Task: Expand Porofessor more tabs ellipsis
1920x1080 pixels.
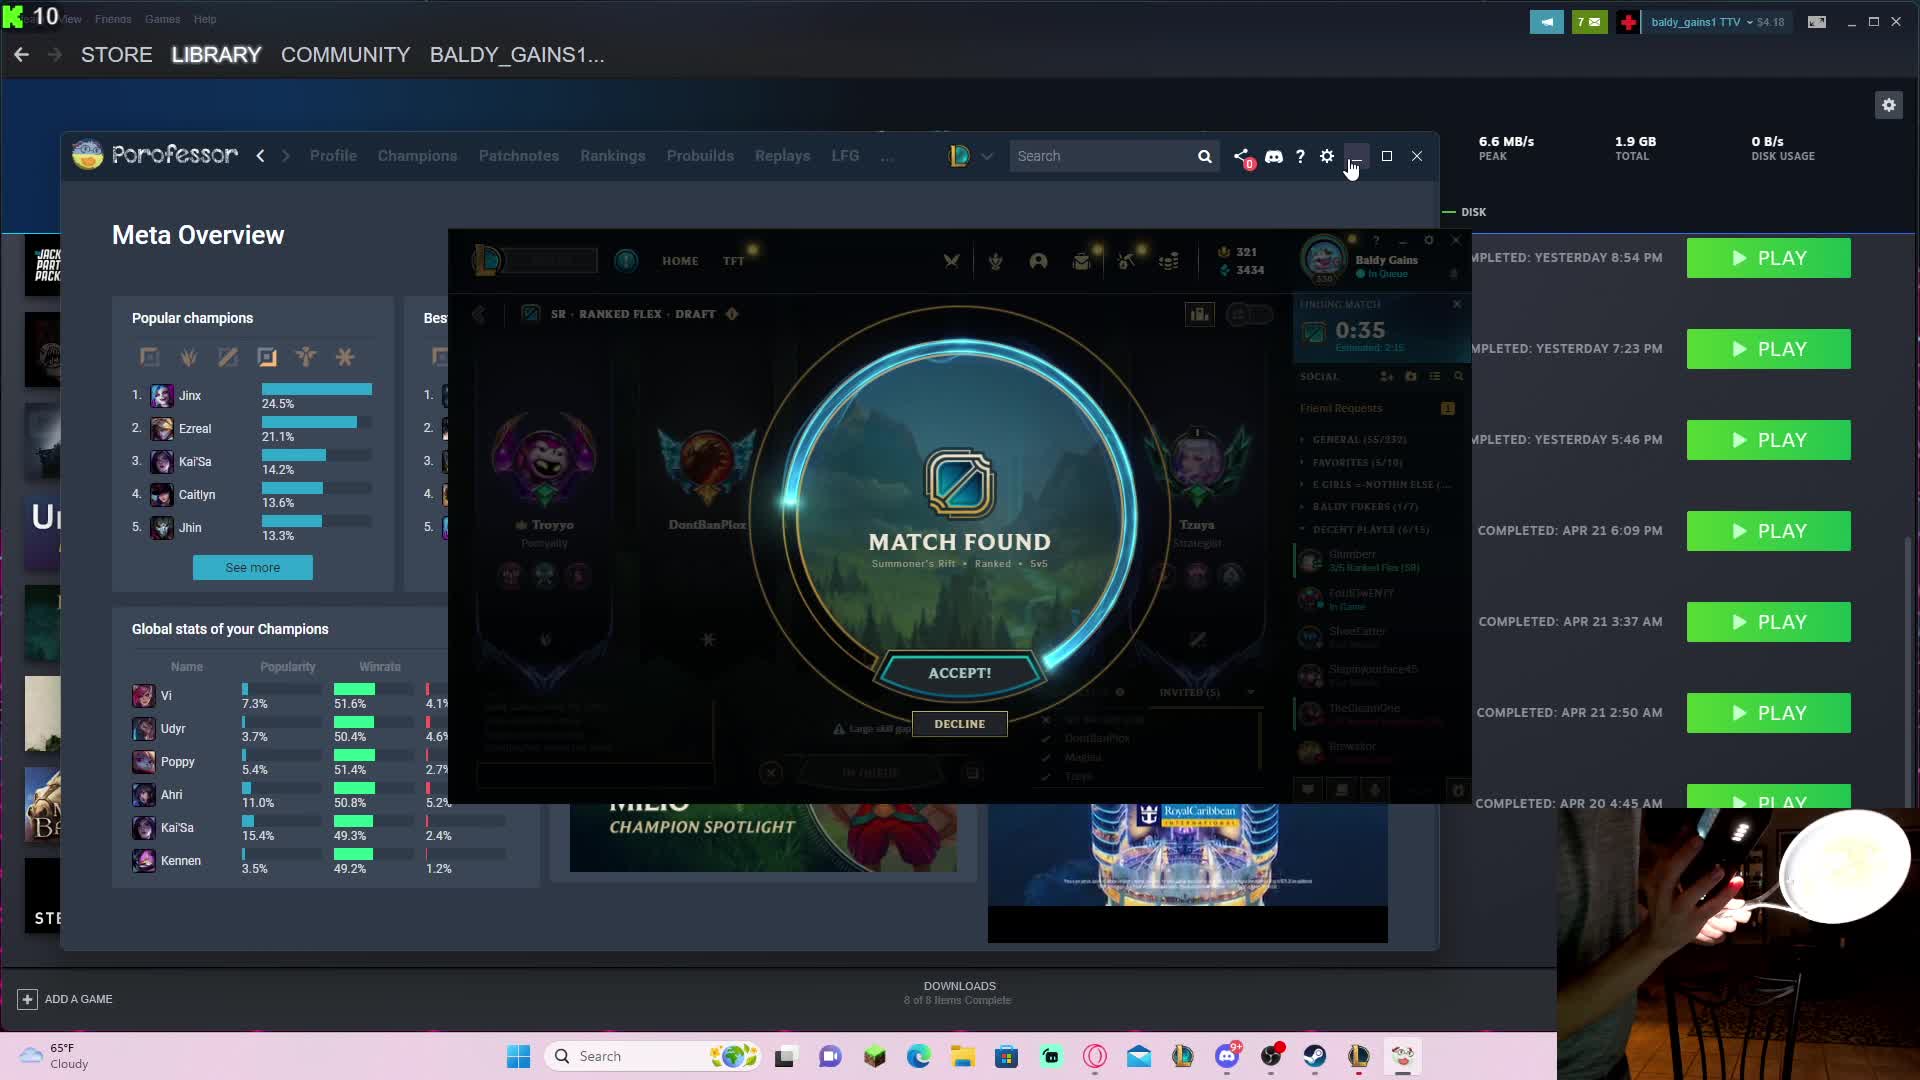Action: 887,156
